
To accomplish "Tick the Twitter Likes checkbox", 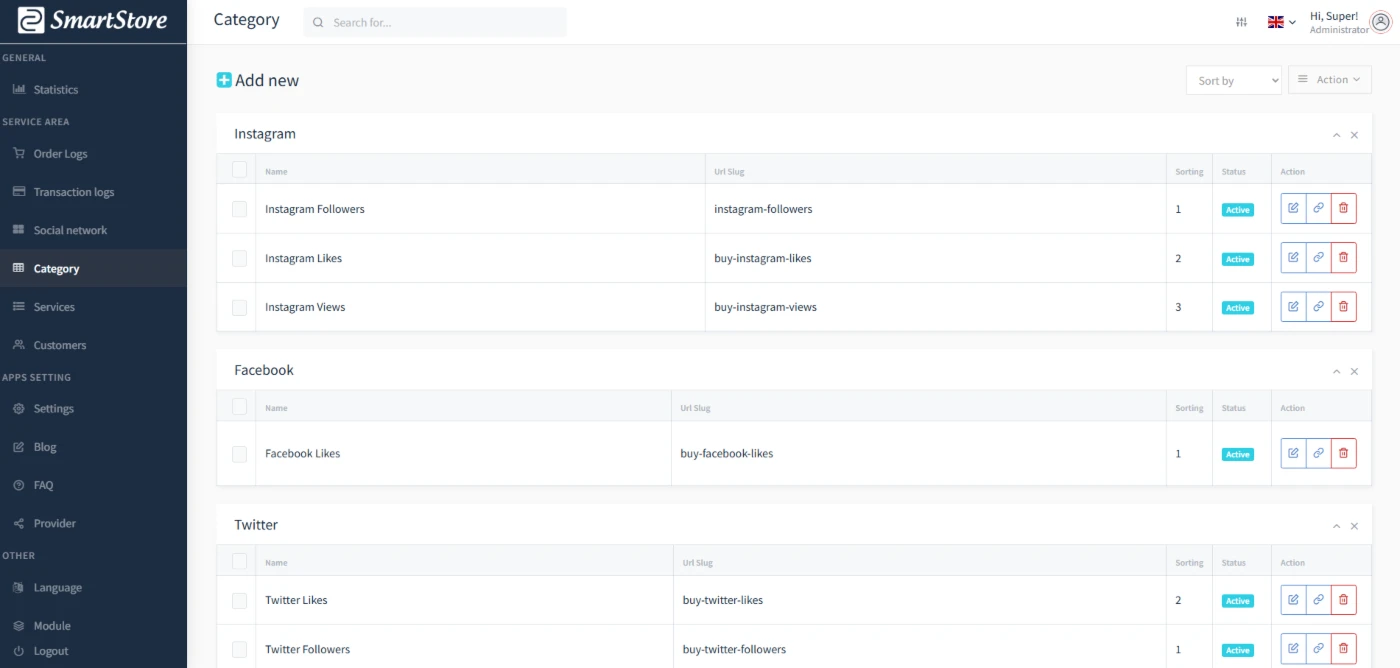I will (239, 600).
